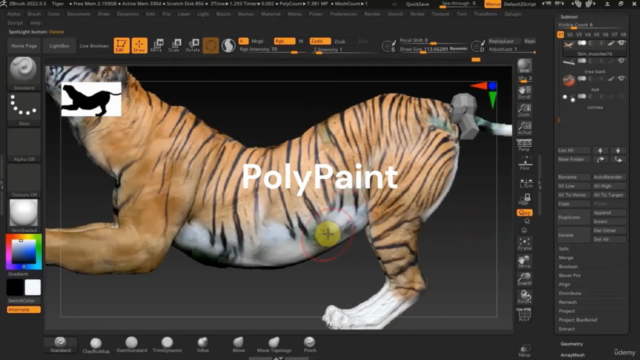640x360 pixels.
Task: Select the Inflat brush on bottom shelf
Action: (203, 344)
